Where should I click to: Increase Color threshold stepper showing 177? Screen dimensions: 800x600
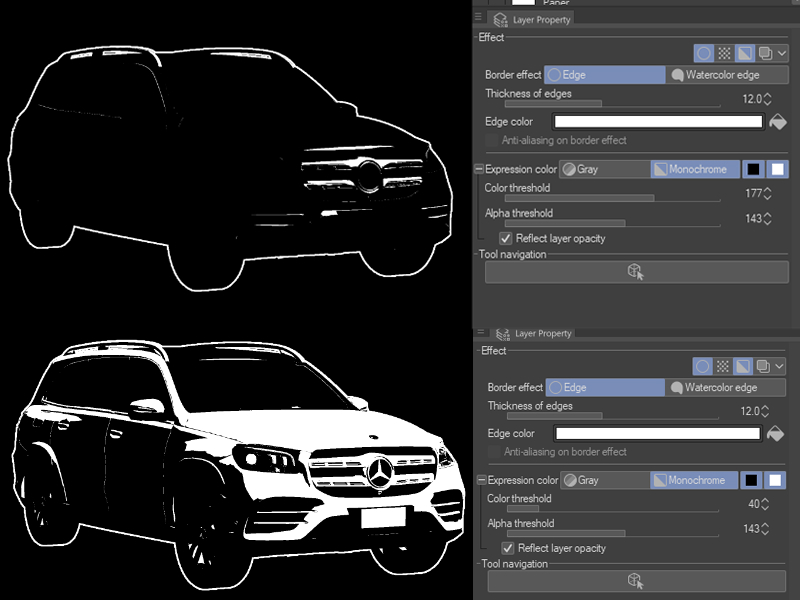point(767,189)
